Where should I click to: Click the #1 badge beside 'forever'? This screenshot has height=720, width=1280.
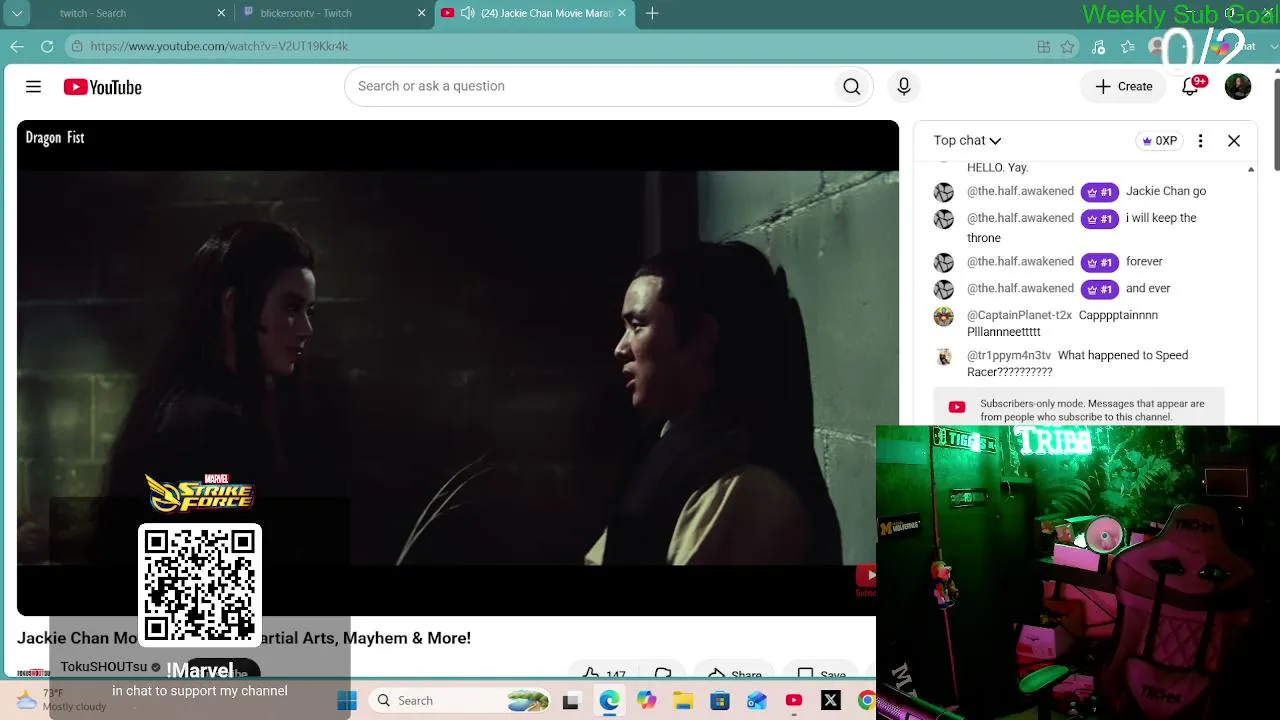[1100, 262]
